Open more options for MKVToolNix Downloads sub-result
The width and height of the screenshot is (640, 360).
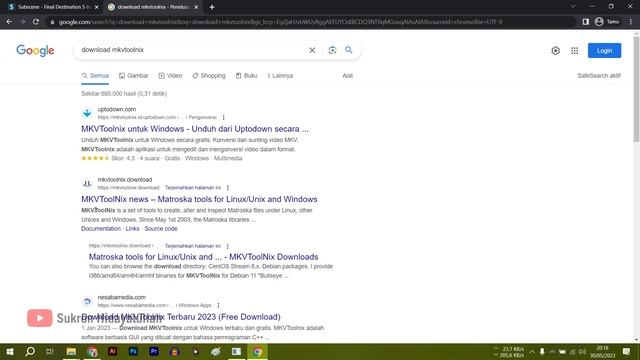coord(228,246)
